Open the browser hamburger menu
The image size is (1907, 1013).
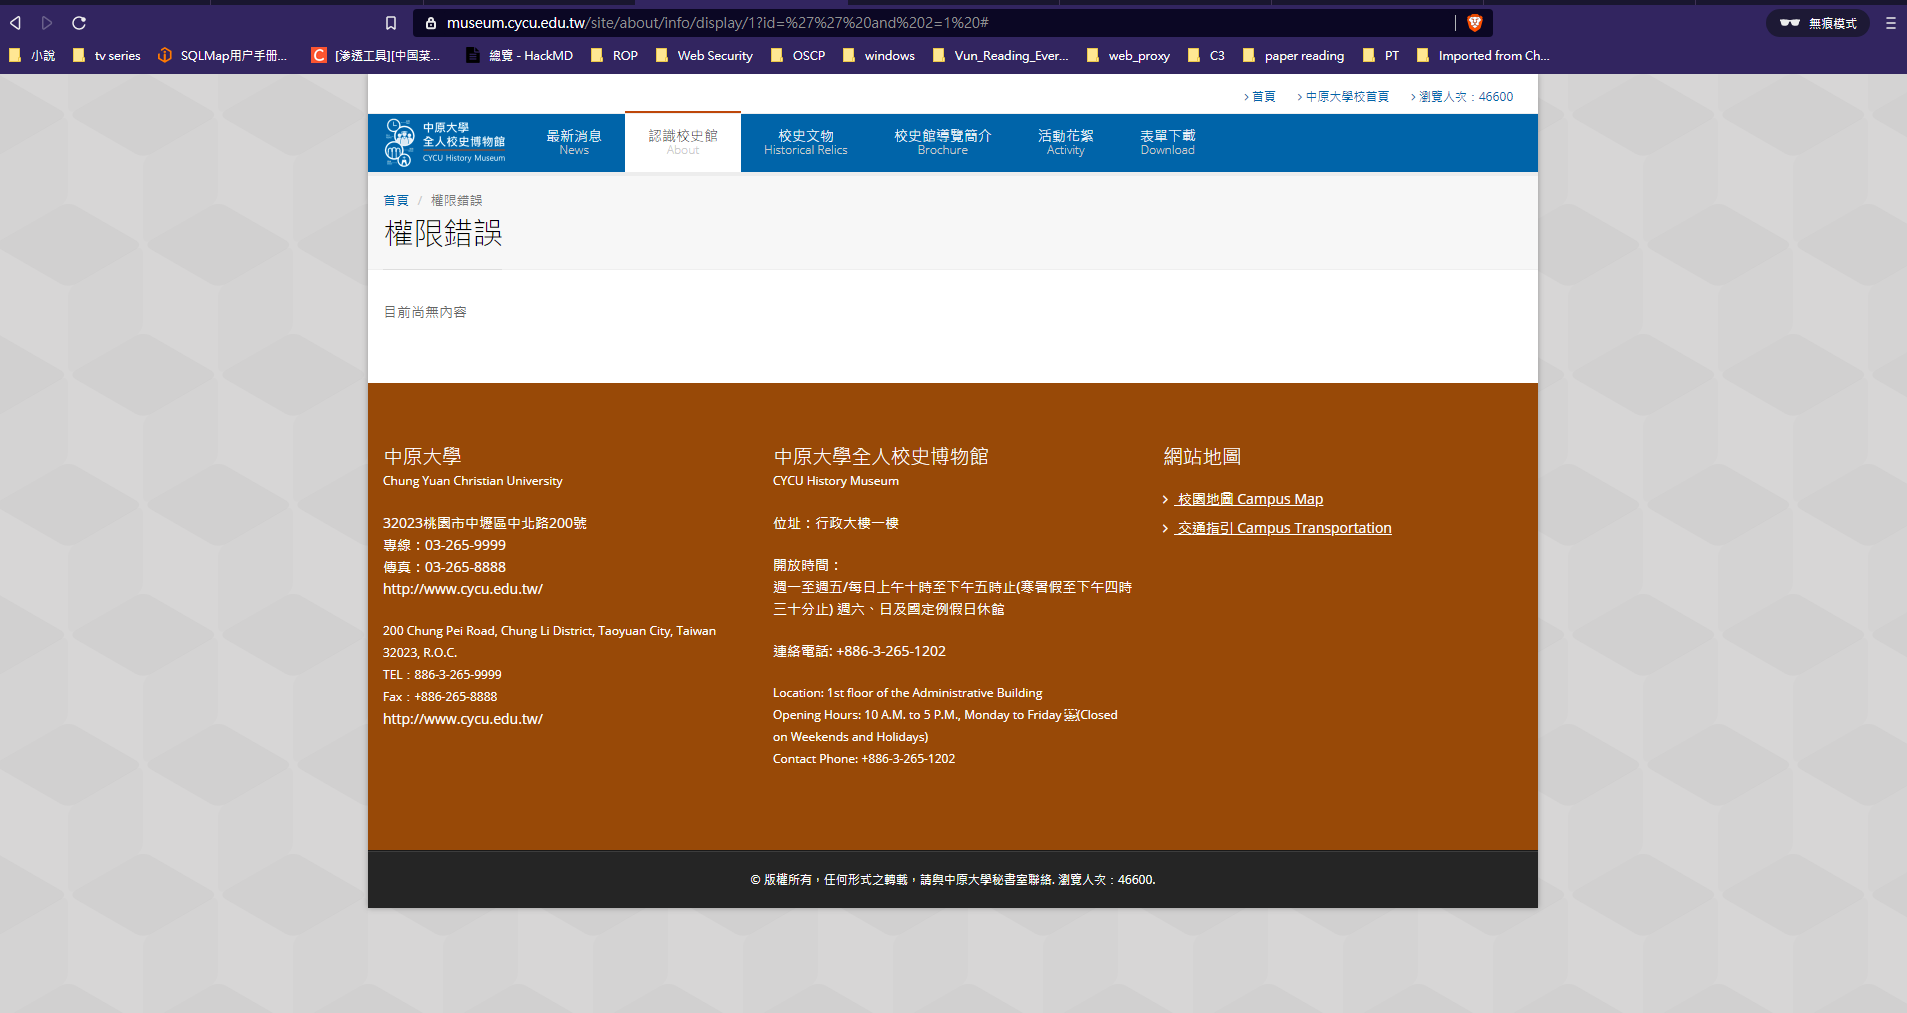(1890, 23)
